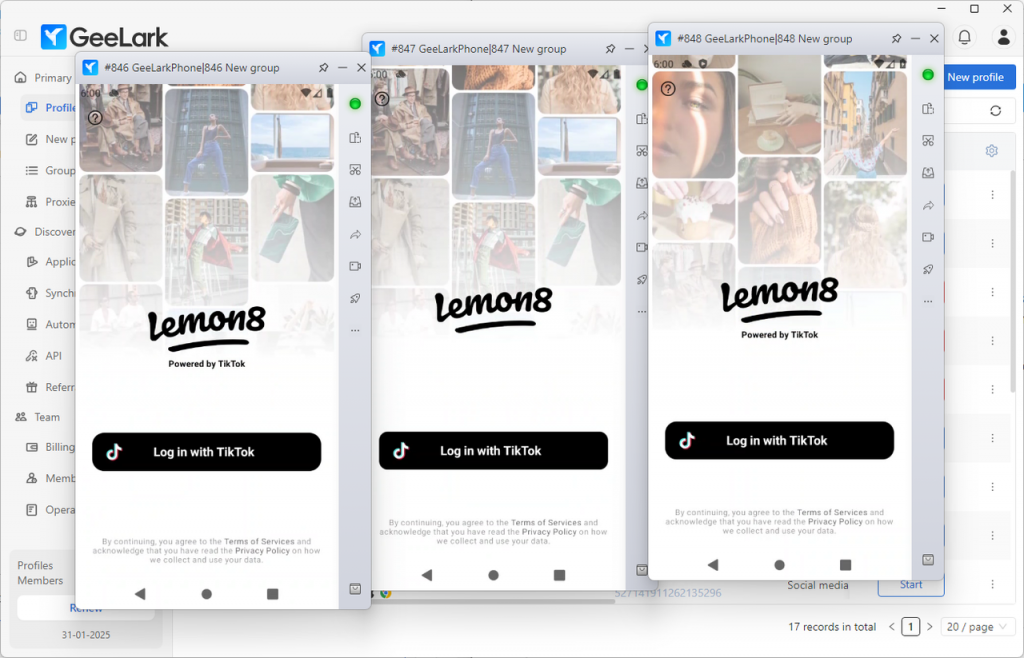The image size is (1024, 658).
Task: Tap the Android back button in #846 phone
Action: [140, 594]
